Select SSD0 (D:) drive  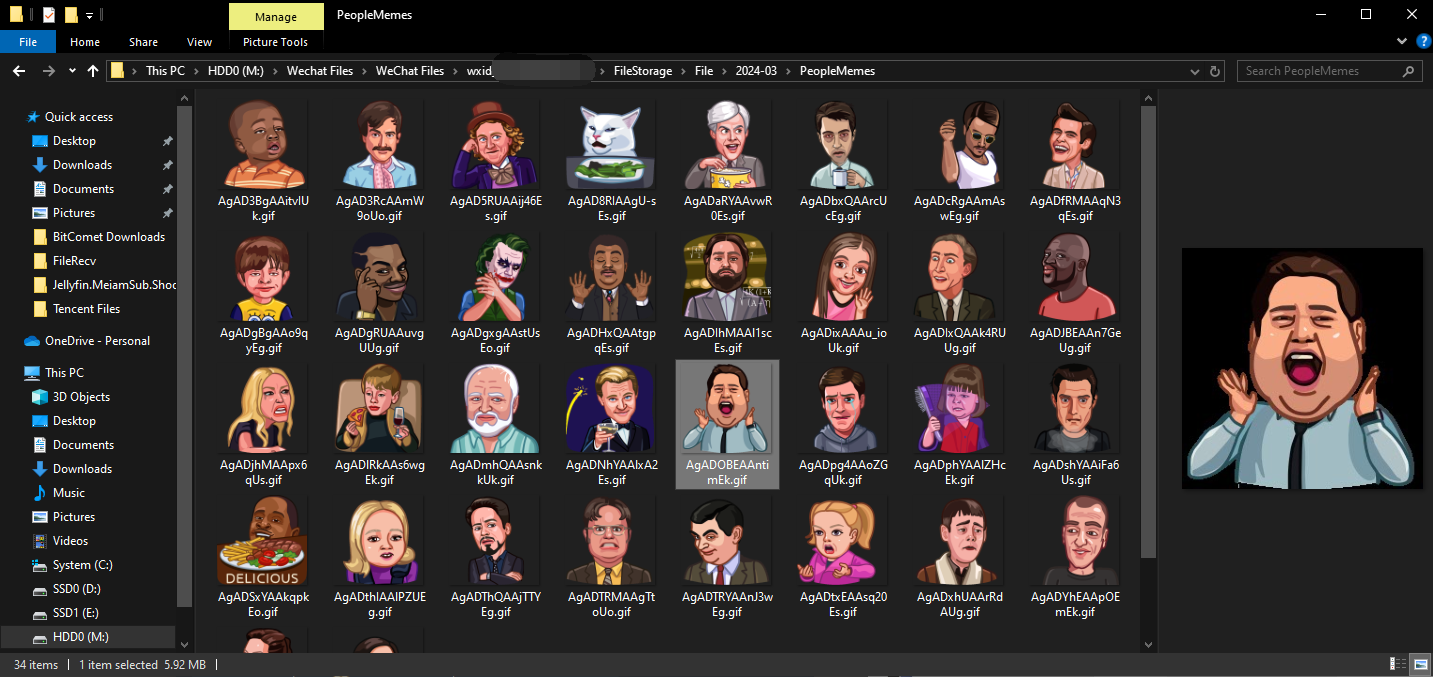(x=76, y=589)
